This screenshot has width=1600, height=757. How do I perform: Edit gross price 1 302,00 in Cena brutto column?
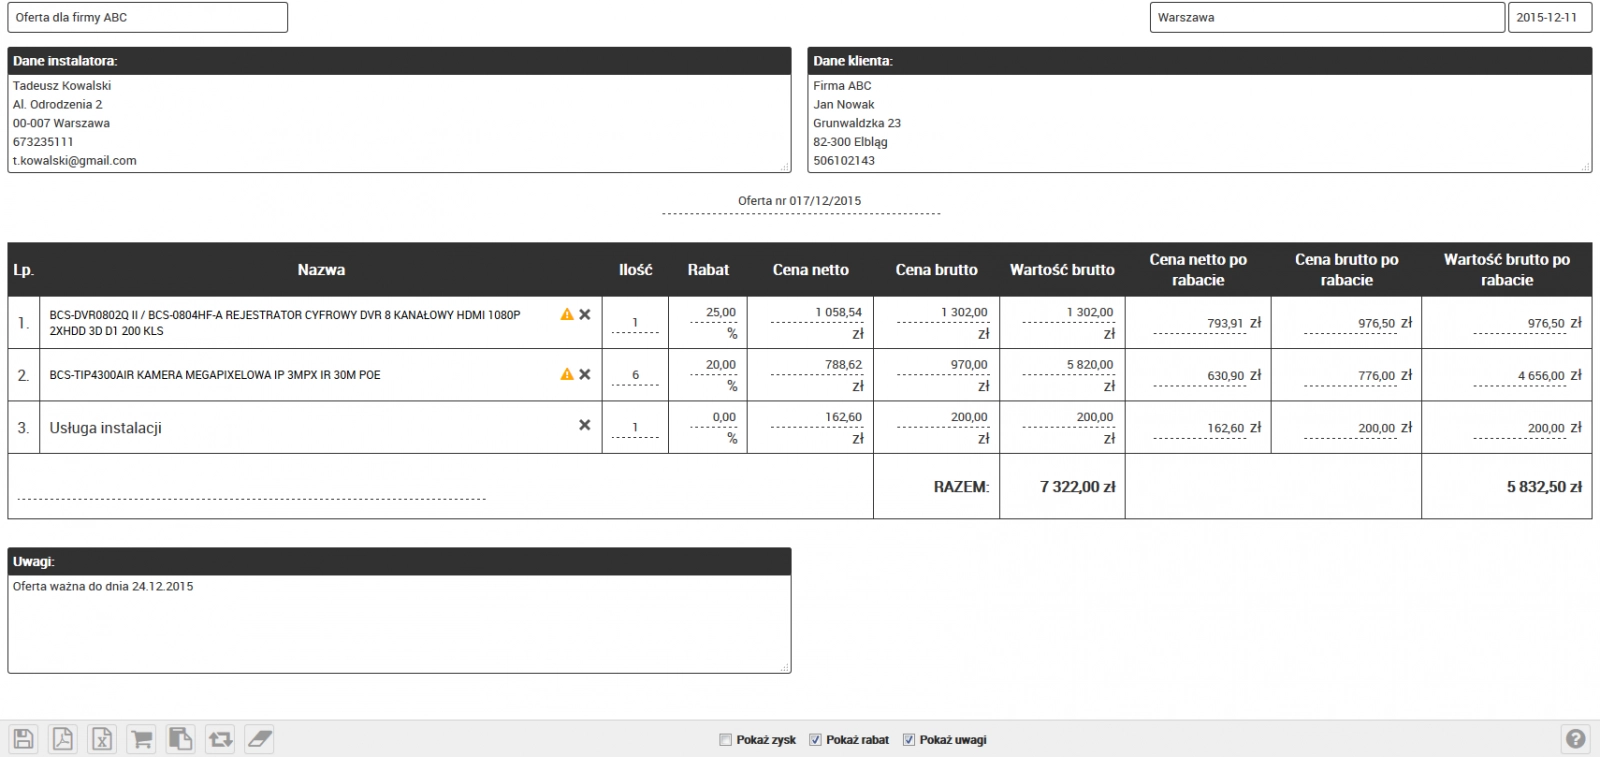point(943,312)
